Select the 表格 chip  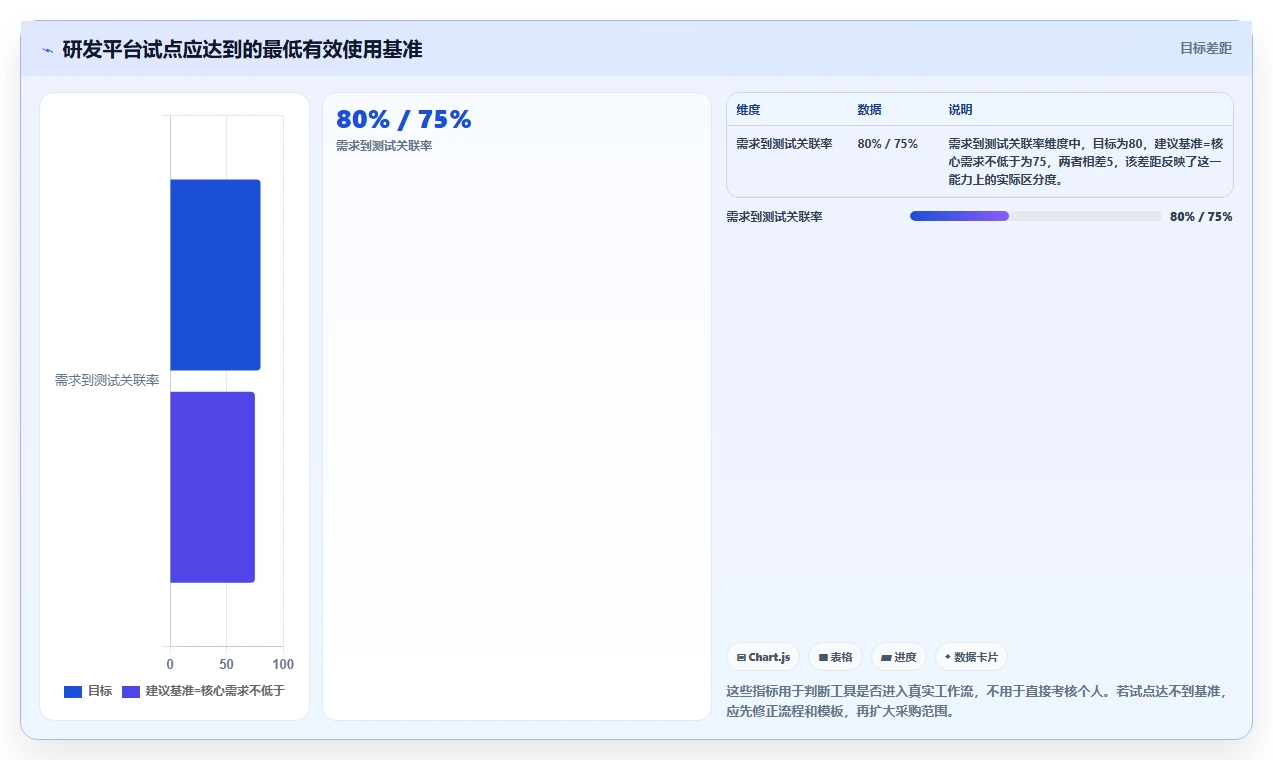pos(835,657)
